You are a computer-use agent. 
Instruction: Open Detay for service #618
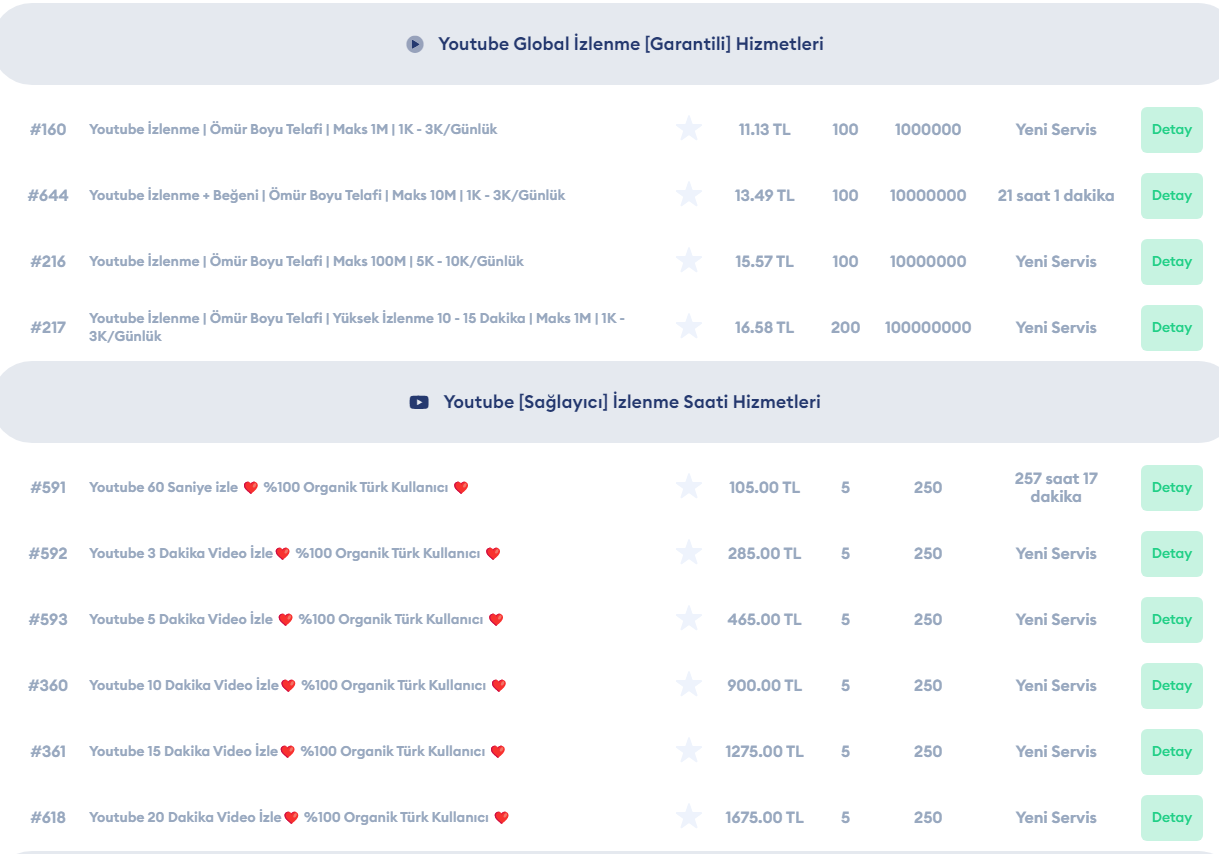coord(1171,818)
